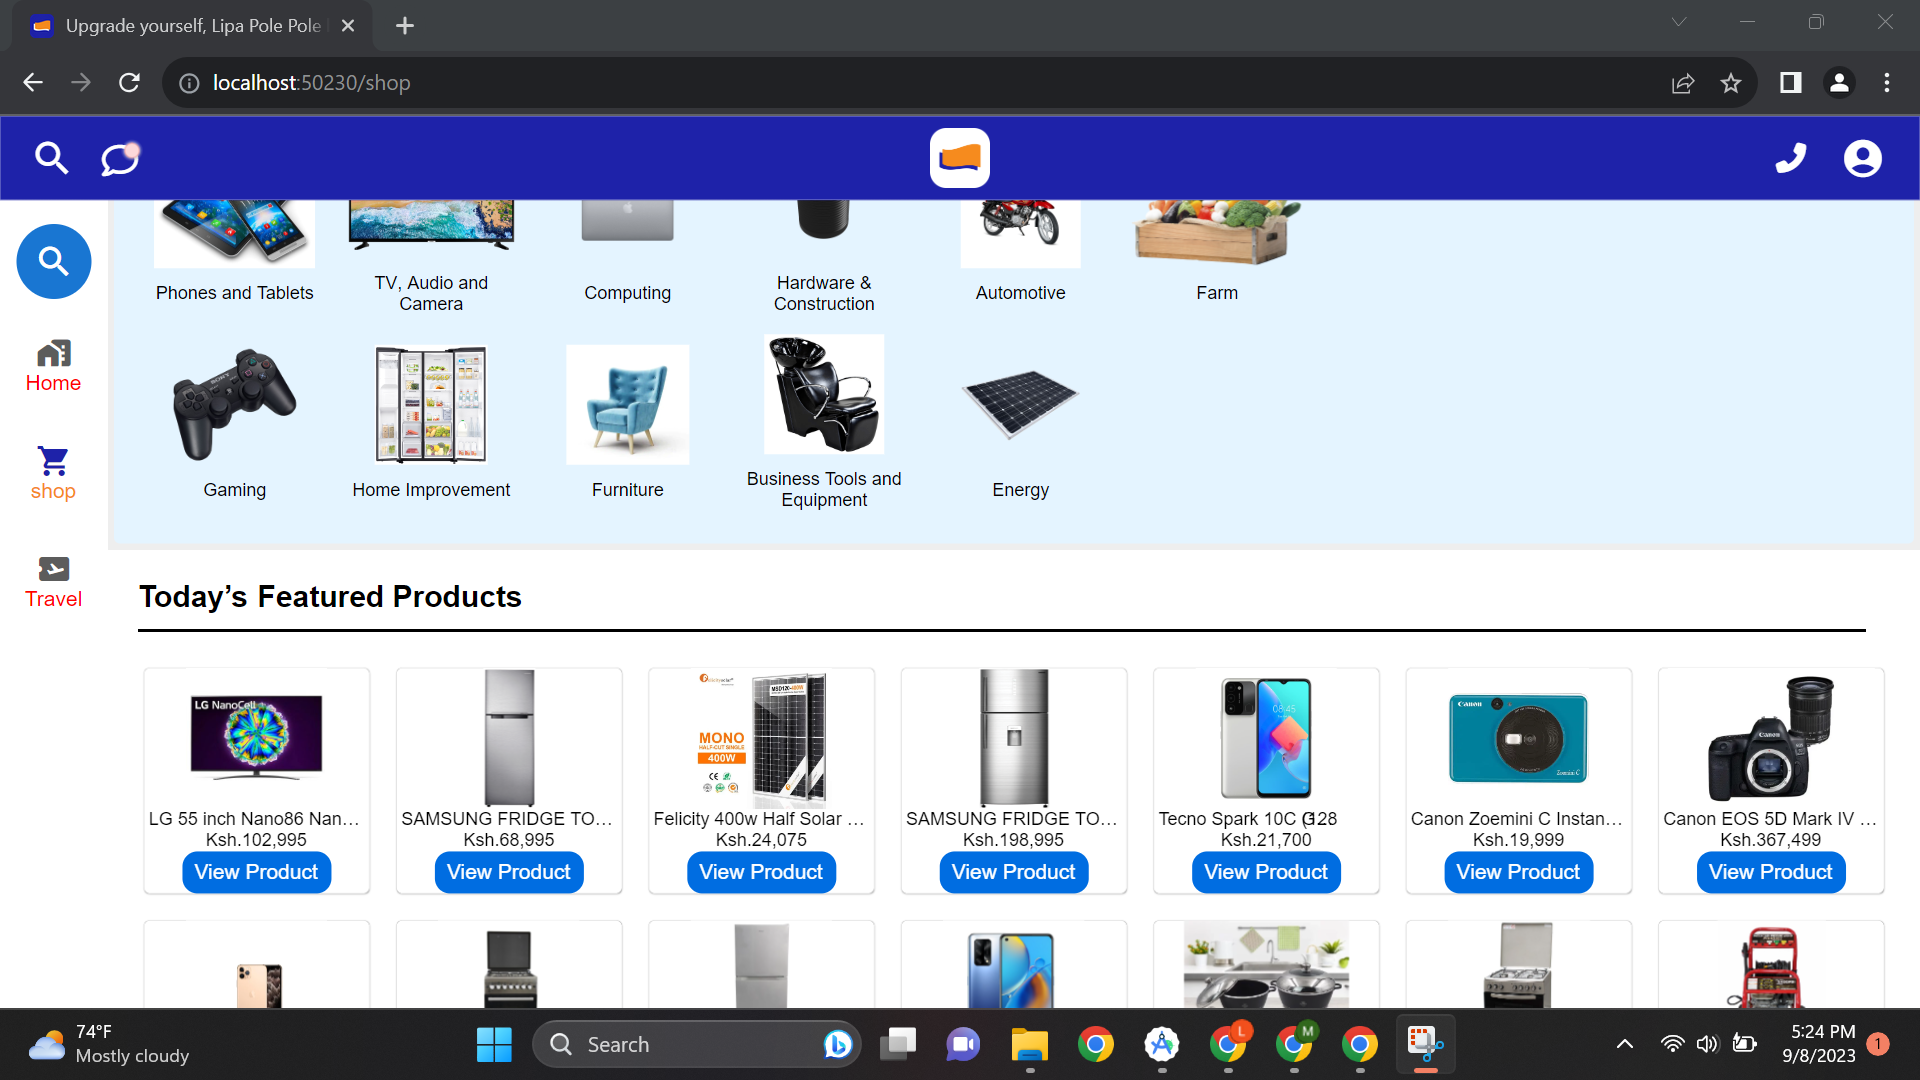View Product for Canon EOS 5D Mark IV
The width and height of the screenshot is (1920, 1080).
coord(1770,872)
